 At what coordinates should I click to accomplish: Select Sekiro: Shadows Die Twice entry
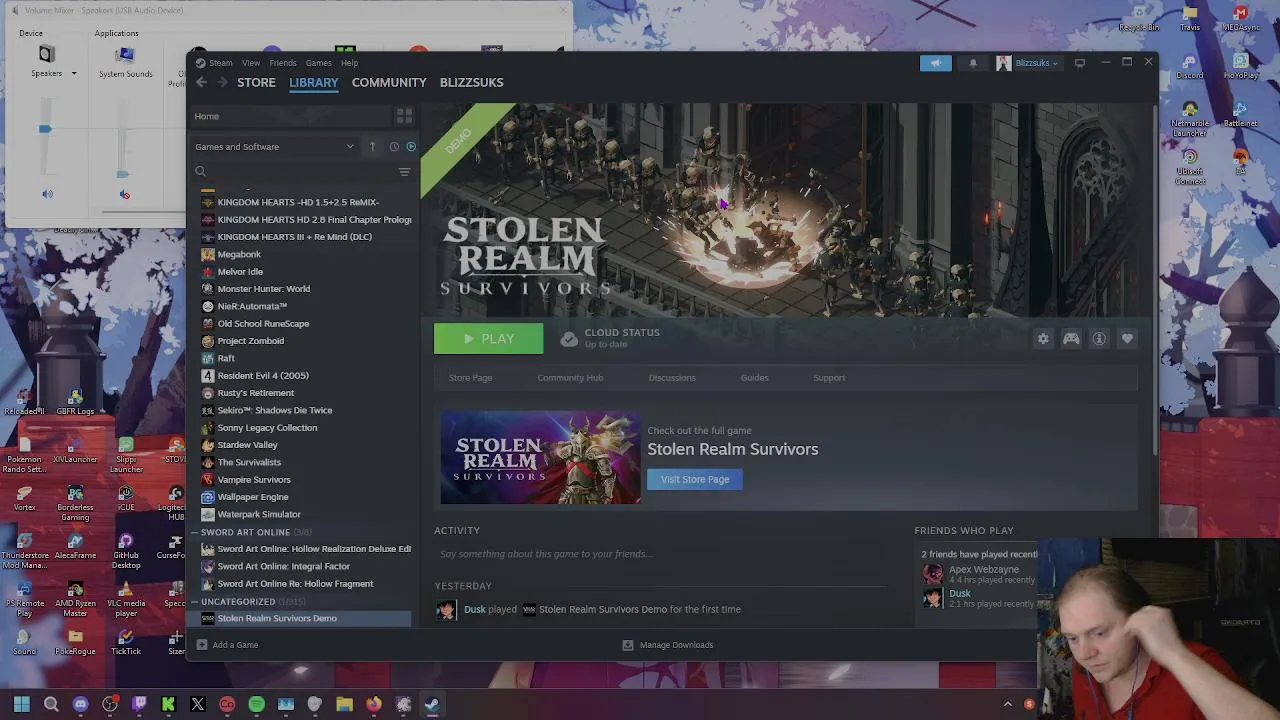pos(274,410)
